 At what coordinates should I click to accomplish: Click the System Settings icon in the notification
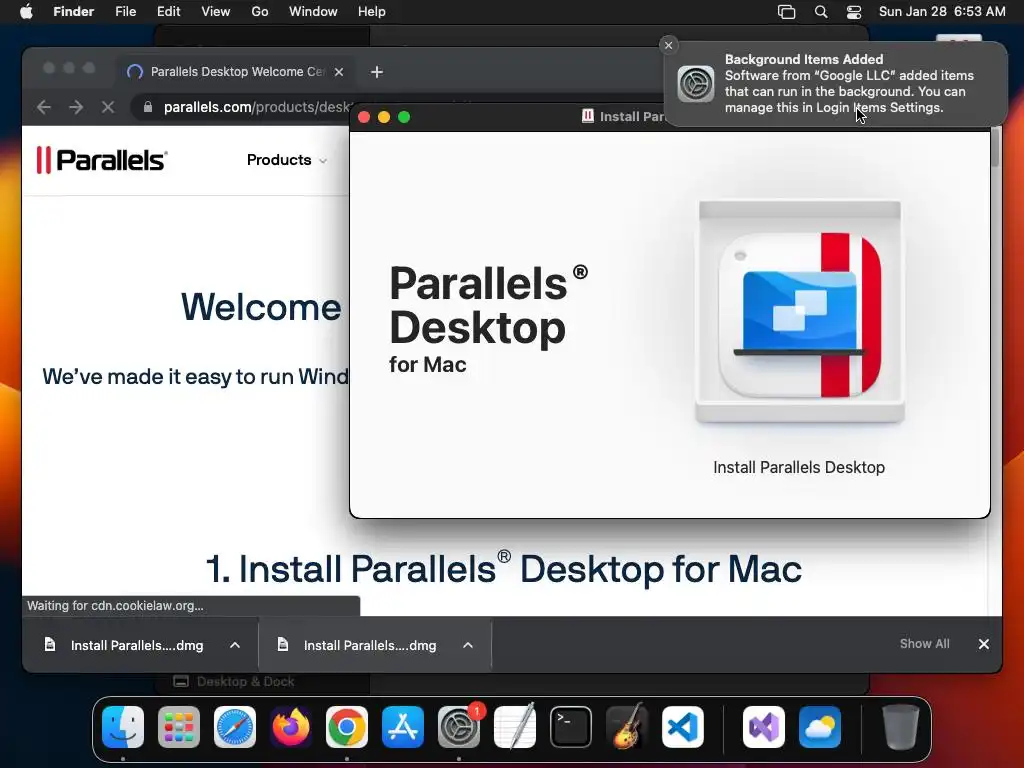[696, 84]
